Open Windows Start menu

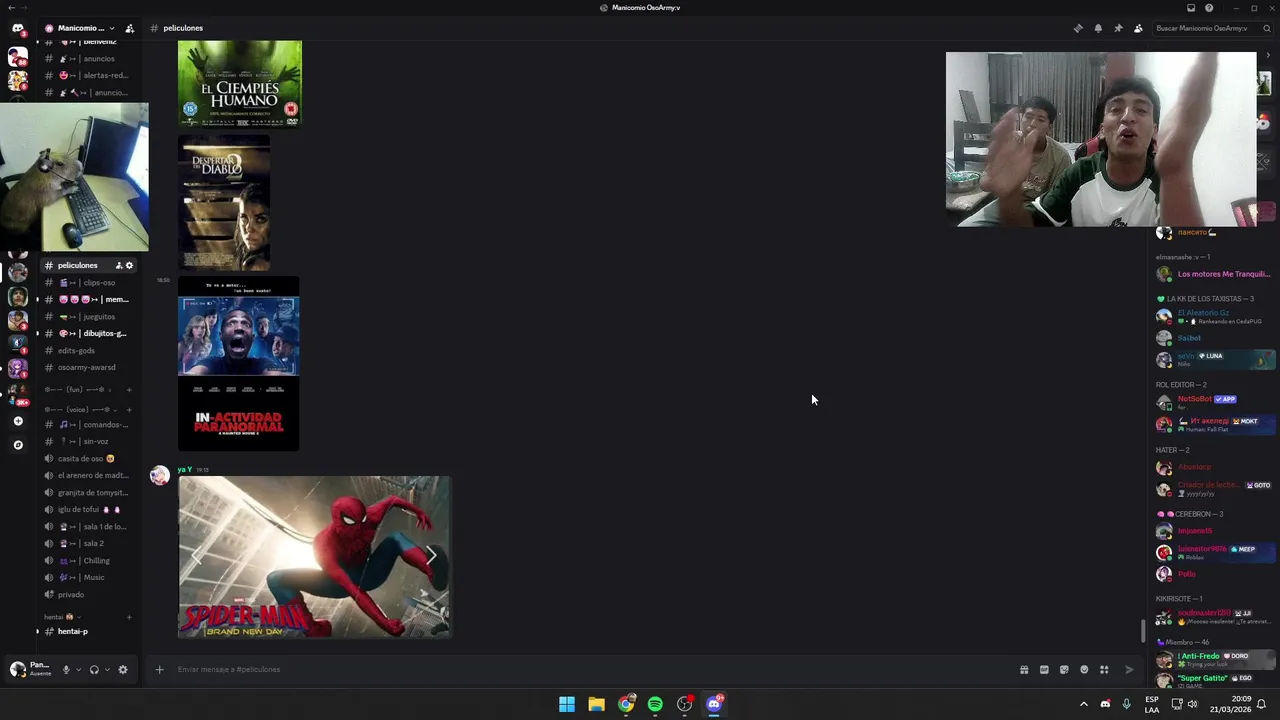(x=567, y=704)
